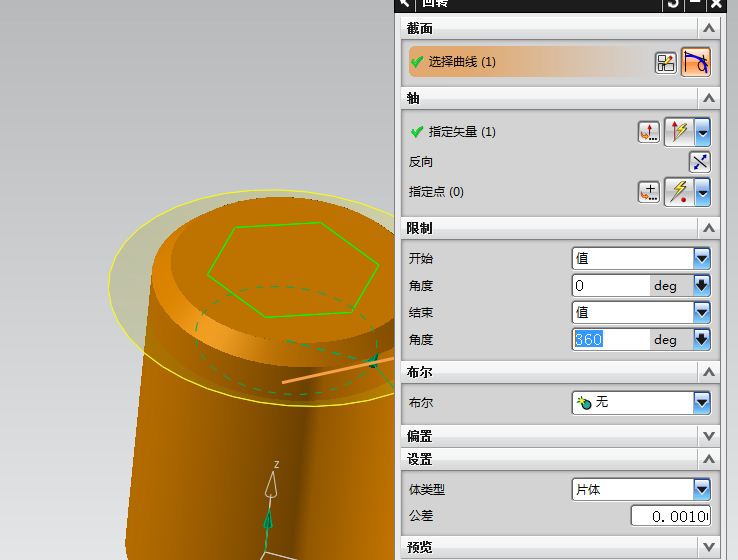Click the reset icon in dialog title bar
Screen dimensions: 738x560
click(x=673, y=4)
